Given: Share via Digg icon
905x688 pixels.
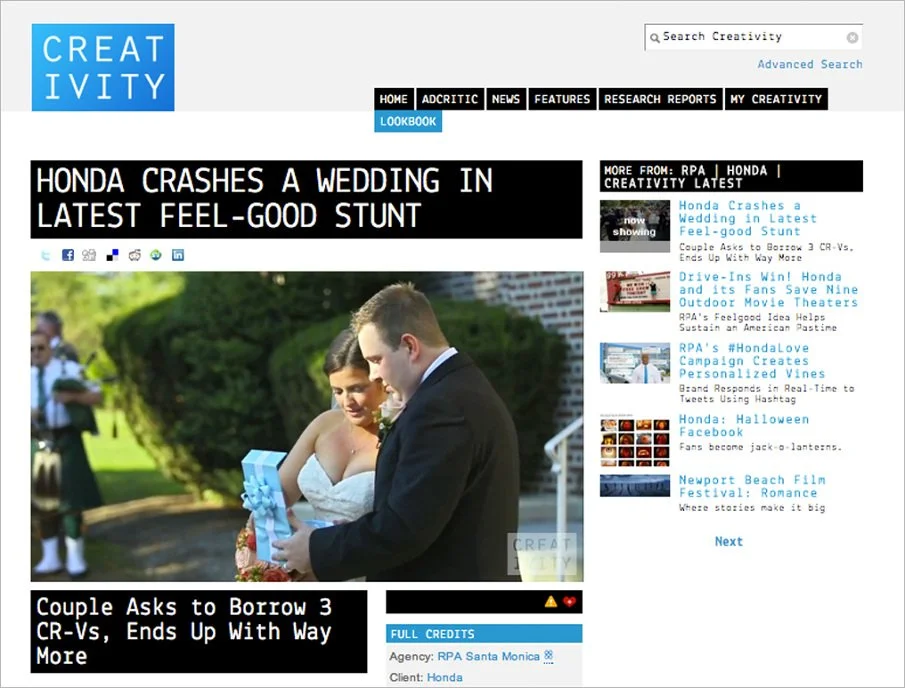Looking at the screenshot, I should (x=89, y=255).
